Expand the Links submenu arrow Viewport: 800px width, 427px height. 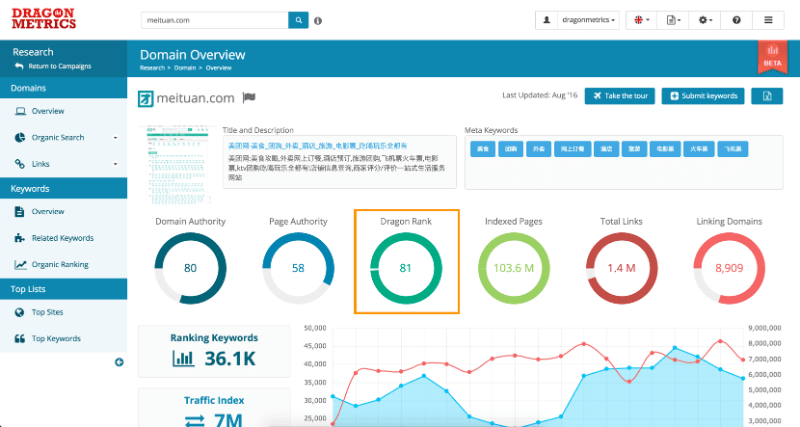pos(115,164)
